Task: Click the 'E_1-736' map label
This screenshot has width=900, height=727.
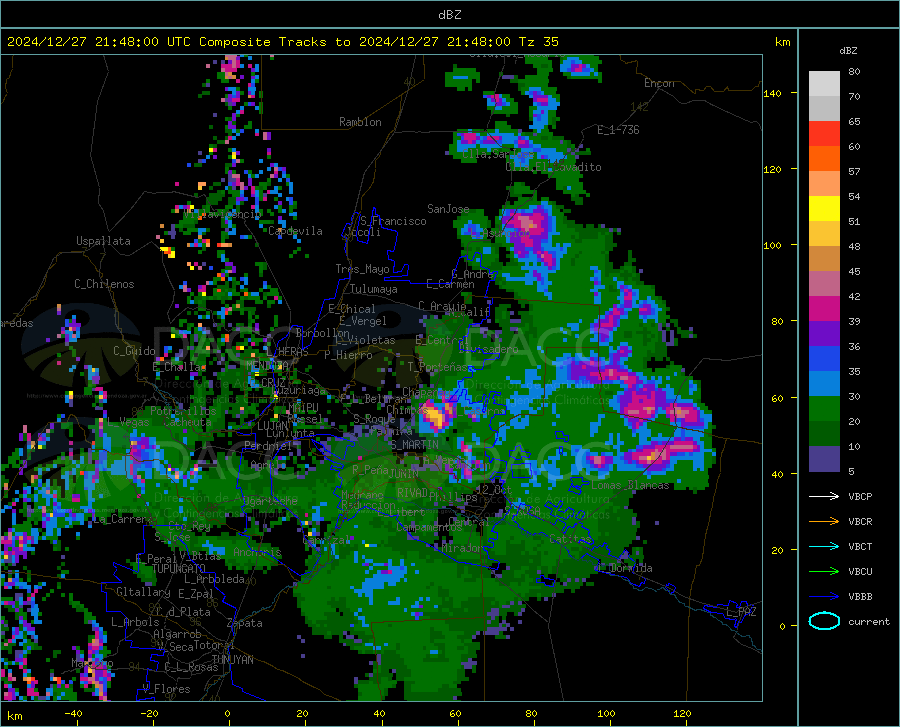Action: 618,130
